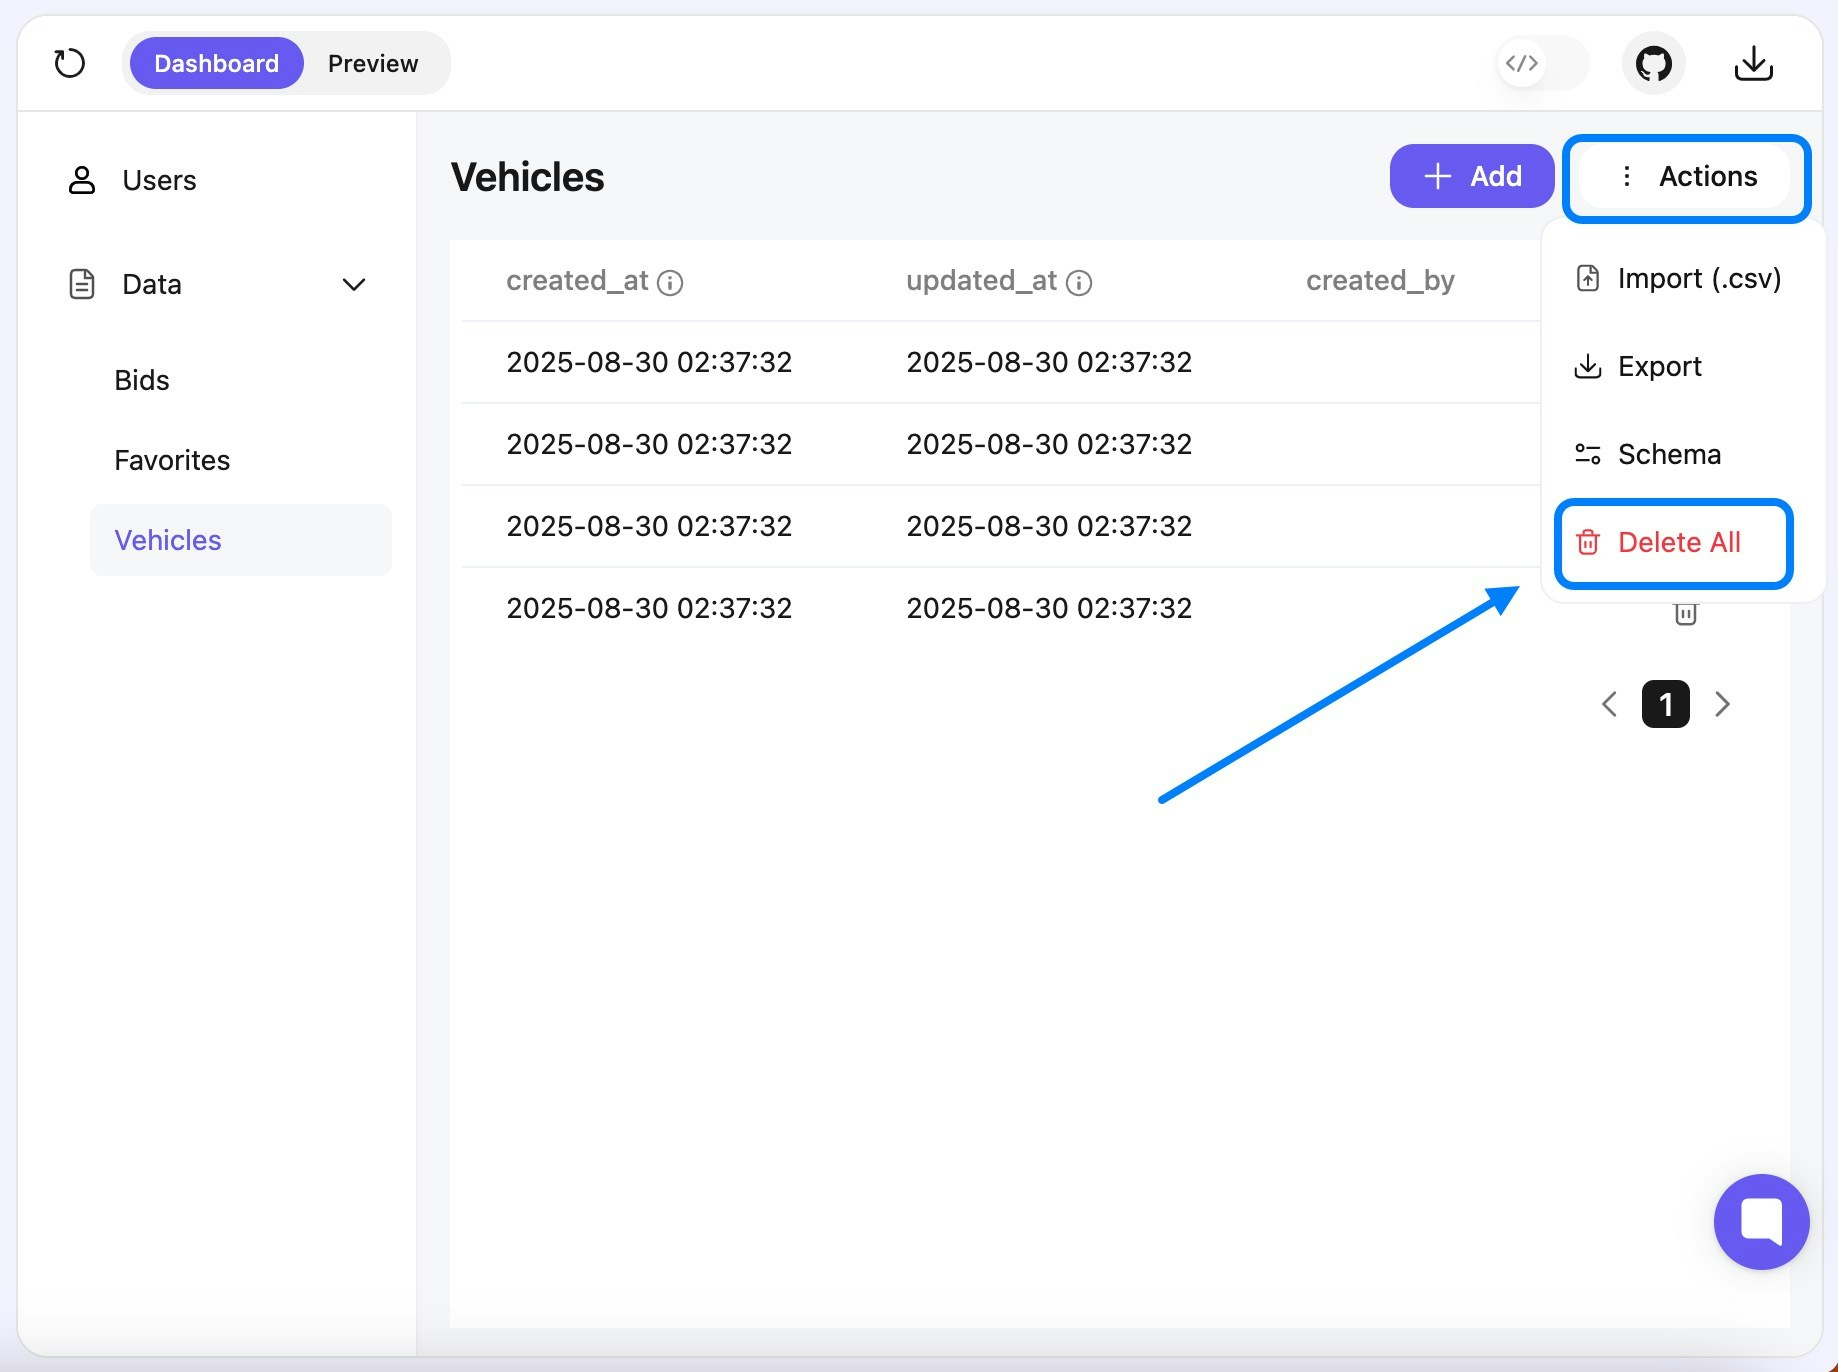
Task: Open the chat support bubble
Action: pyautogui.click(x=1761, y=1222)
